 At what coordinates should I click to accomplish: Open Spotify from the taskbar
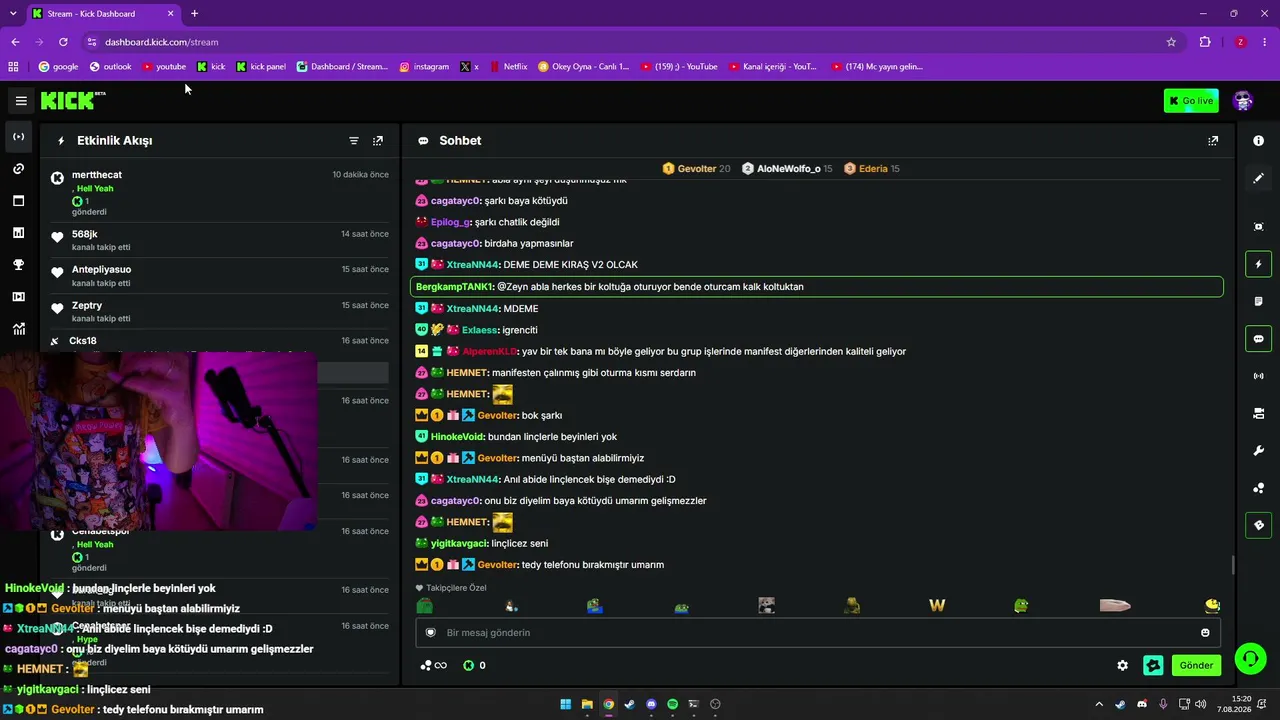pos(672,704)
